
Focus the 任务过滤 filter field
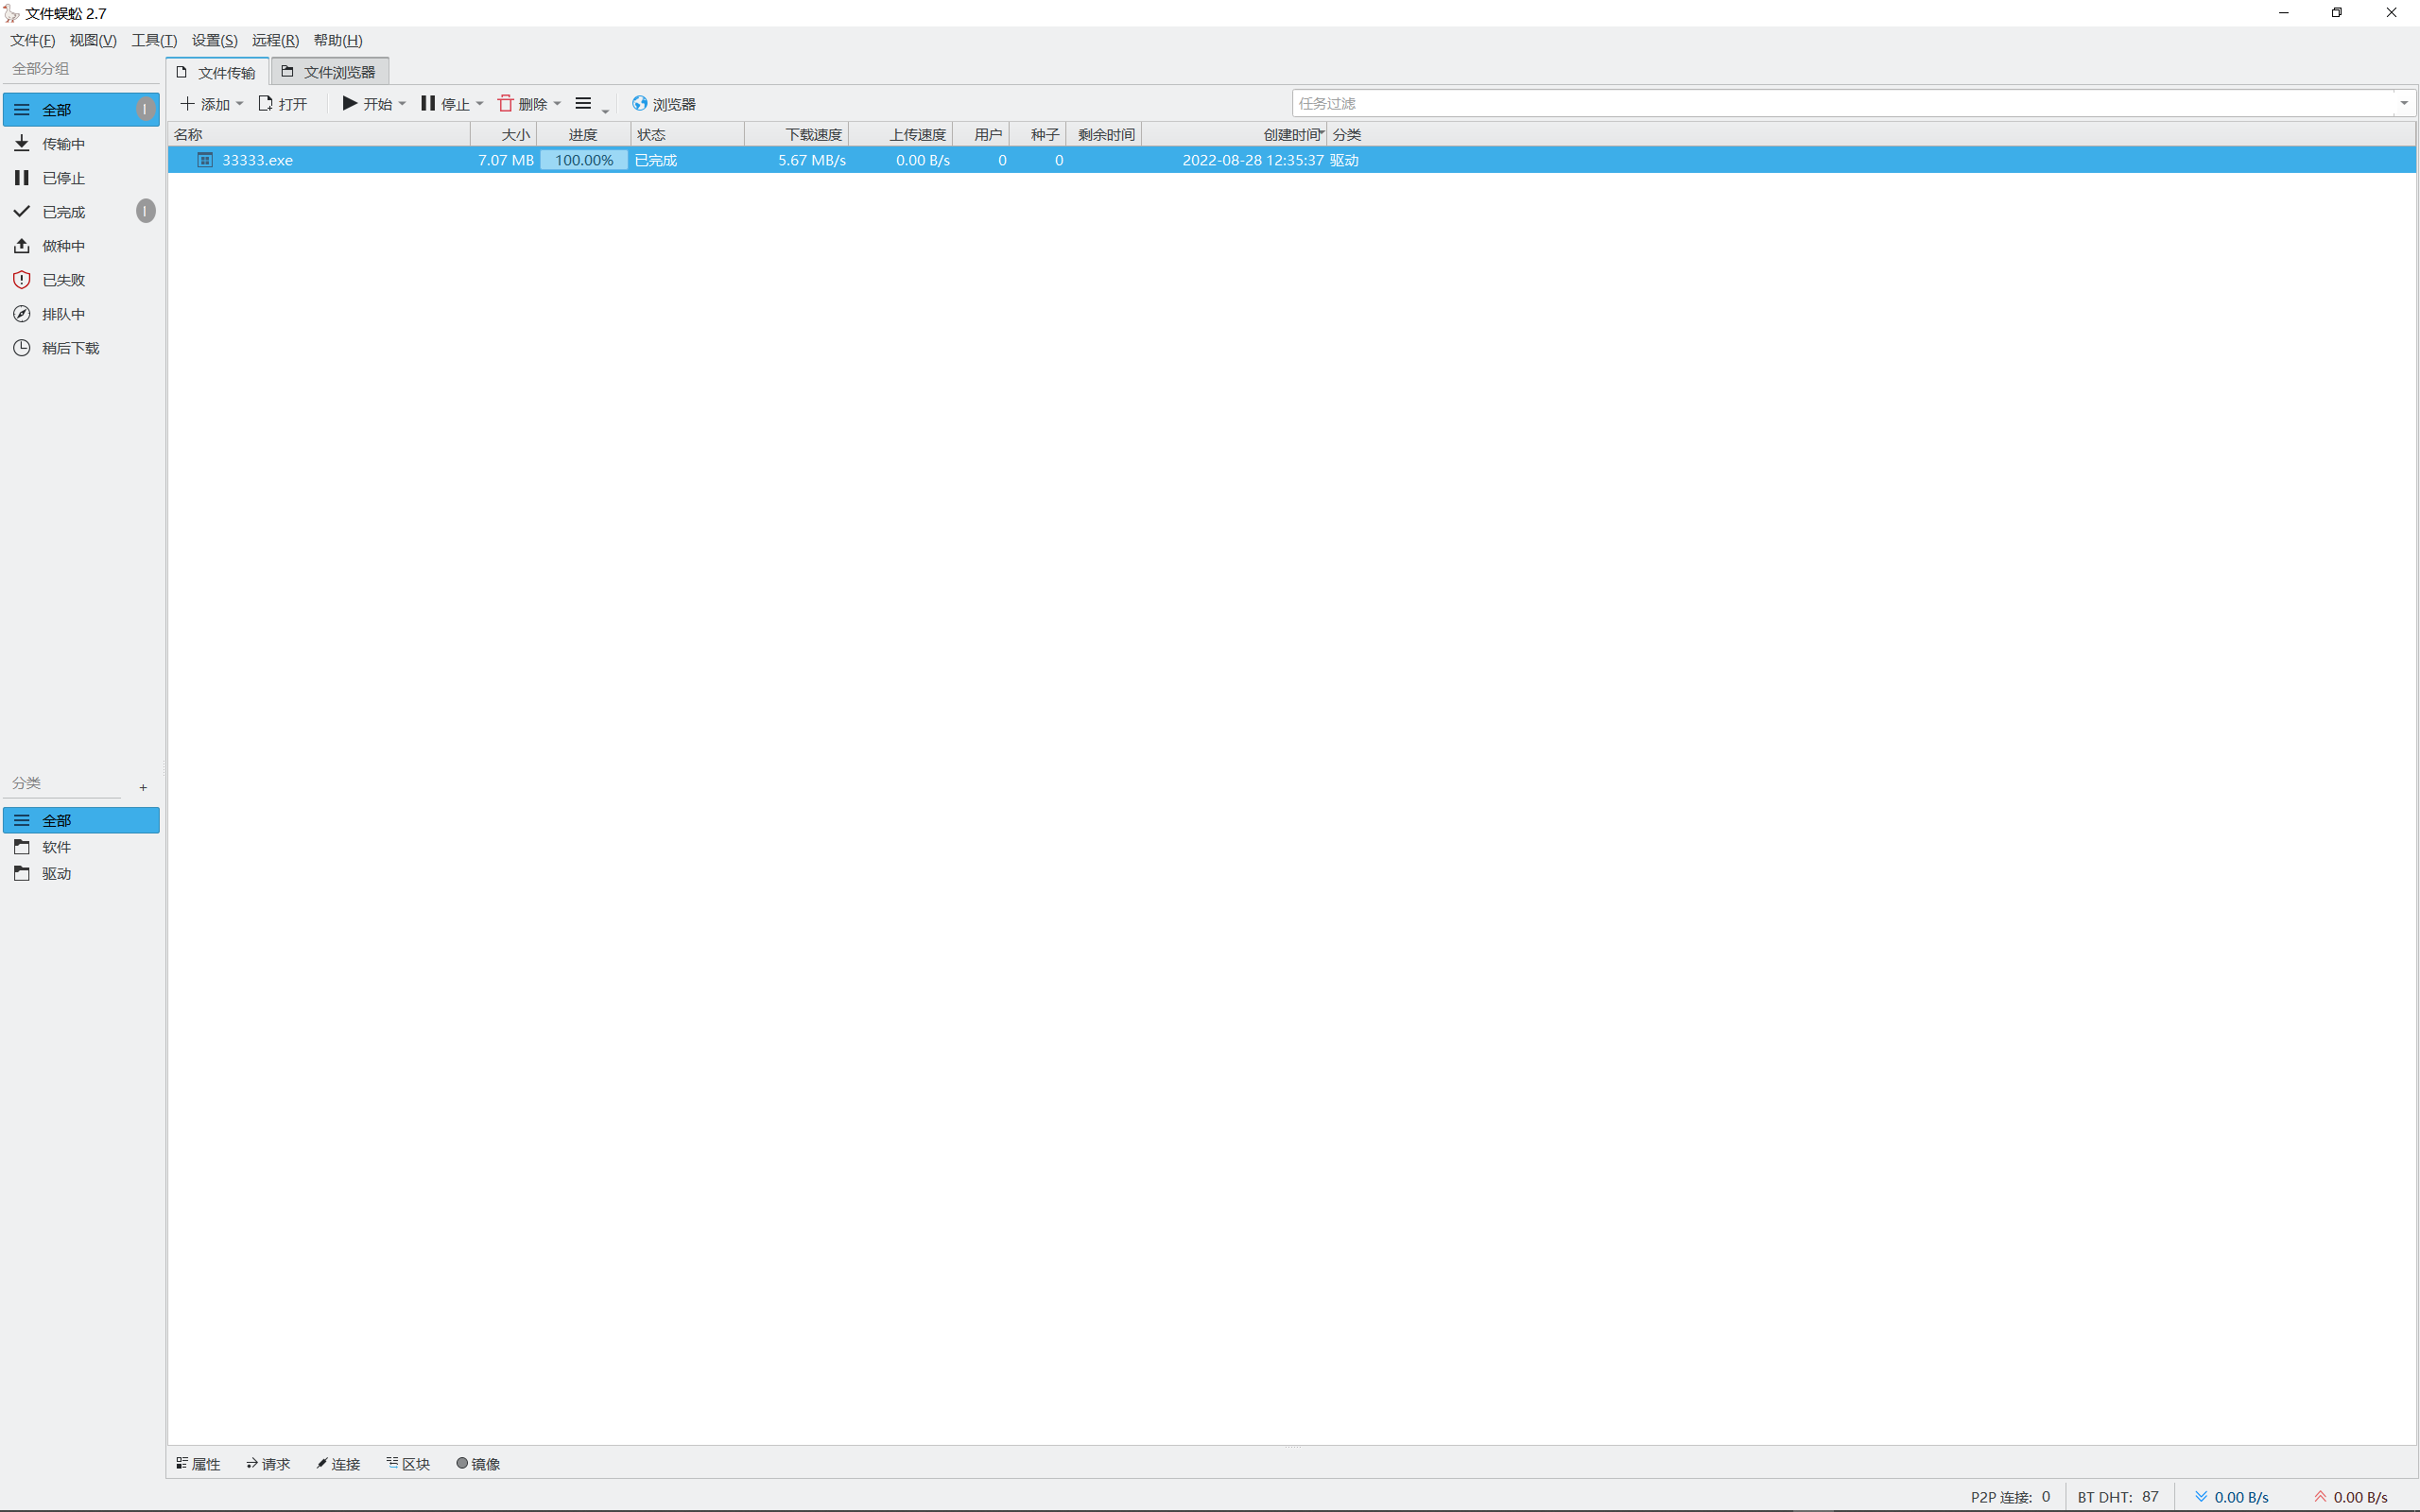coord(1843,103)
